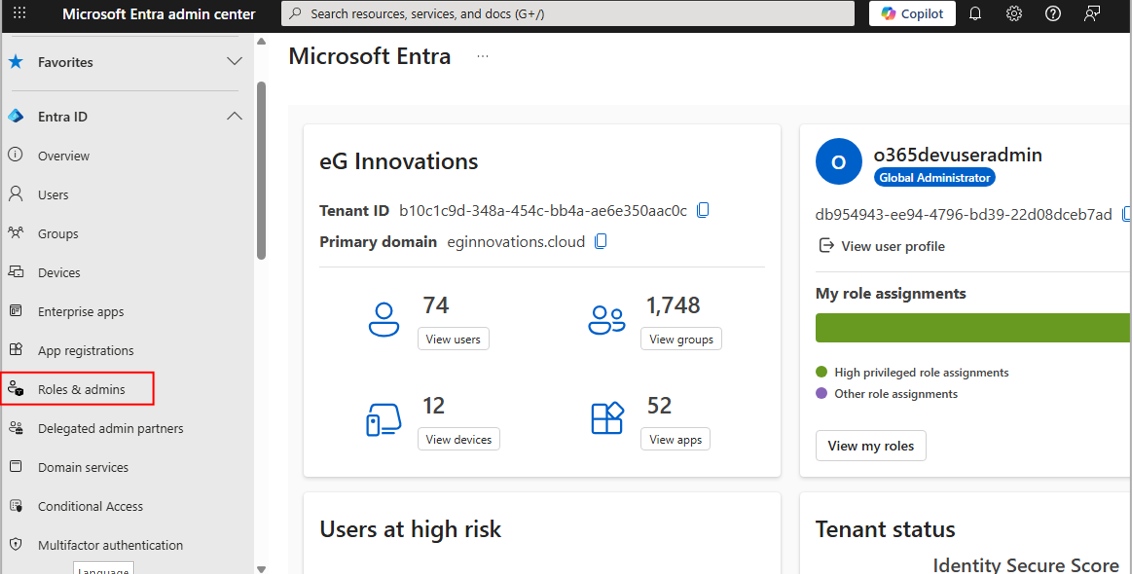Select Enterprise apps in navigation
The width and height of the screenshot is (1133, 574).
[81, 311]
